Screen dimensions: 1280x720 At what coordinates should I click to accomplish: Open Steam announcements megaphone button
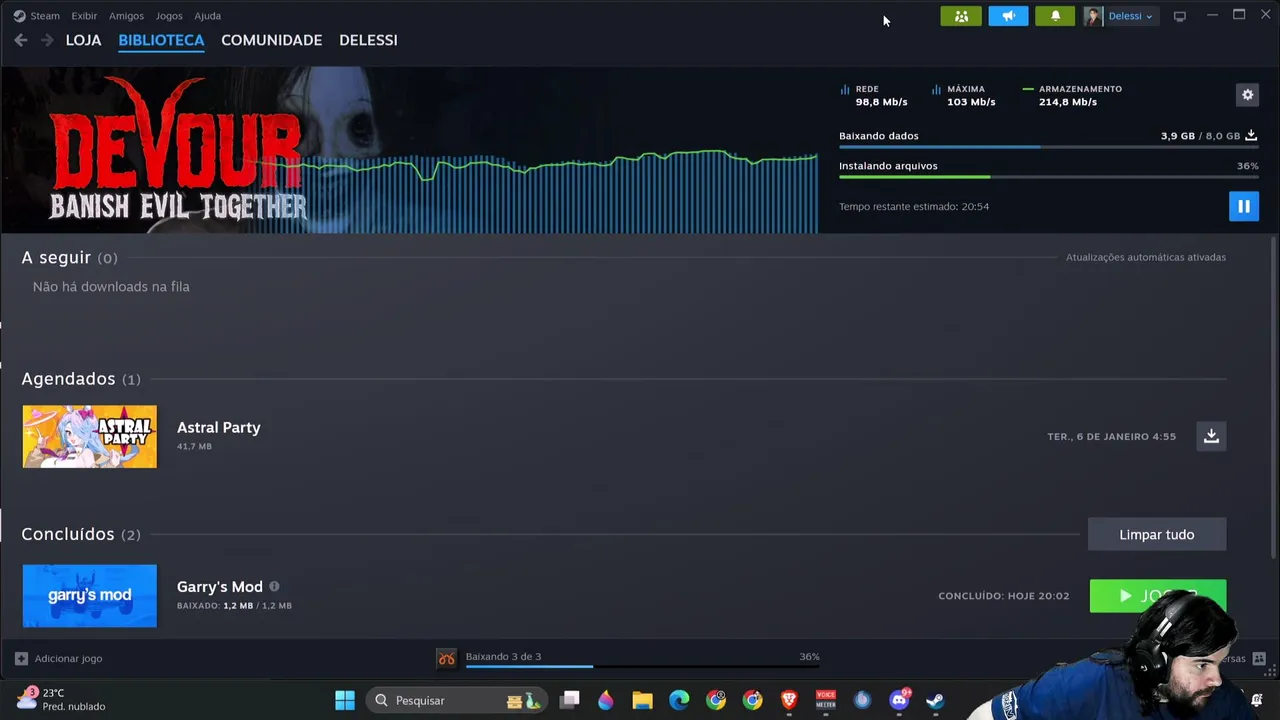coord(1008,16)
